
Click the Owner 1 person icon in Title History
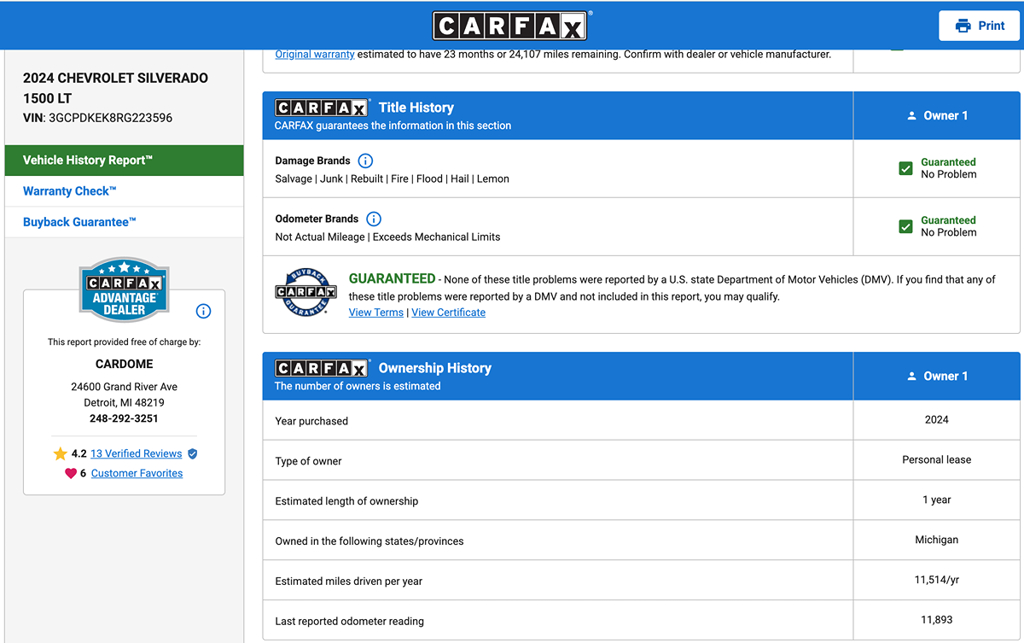[x=912, y=116]
